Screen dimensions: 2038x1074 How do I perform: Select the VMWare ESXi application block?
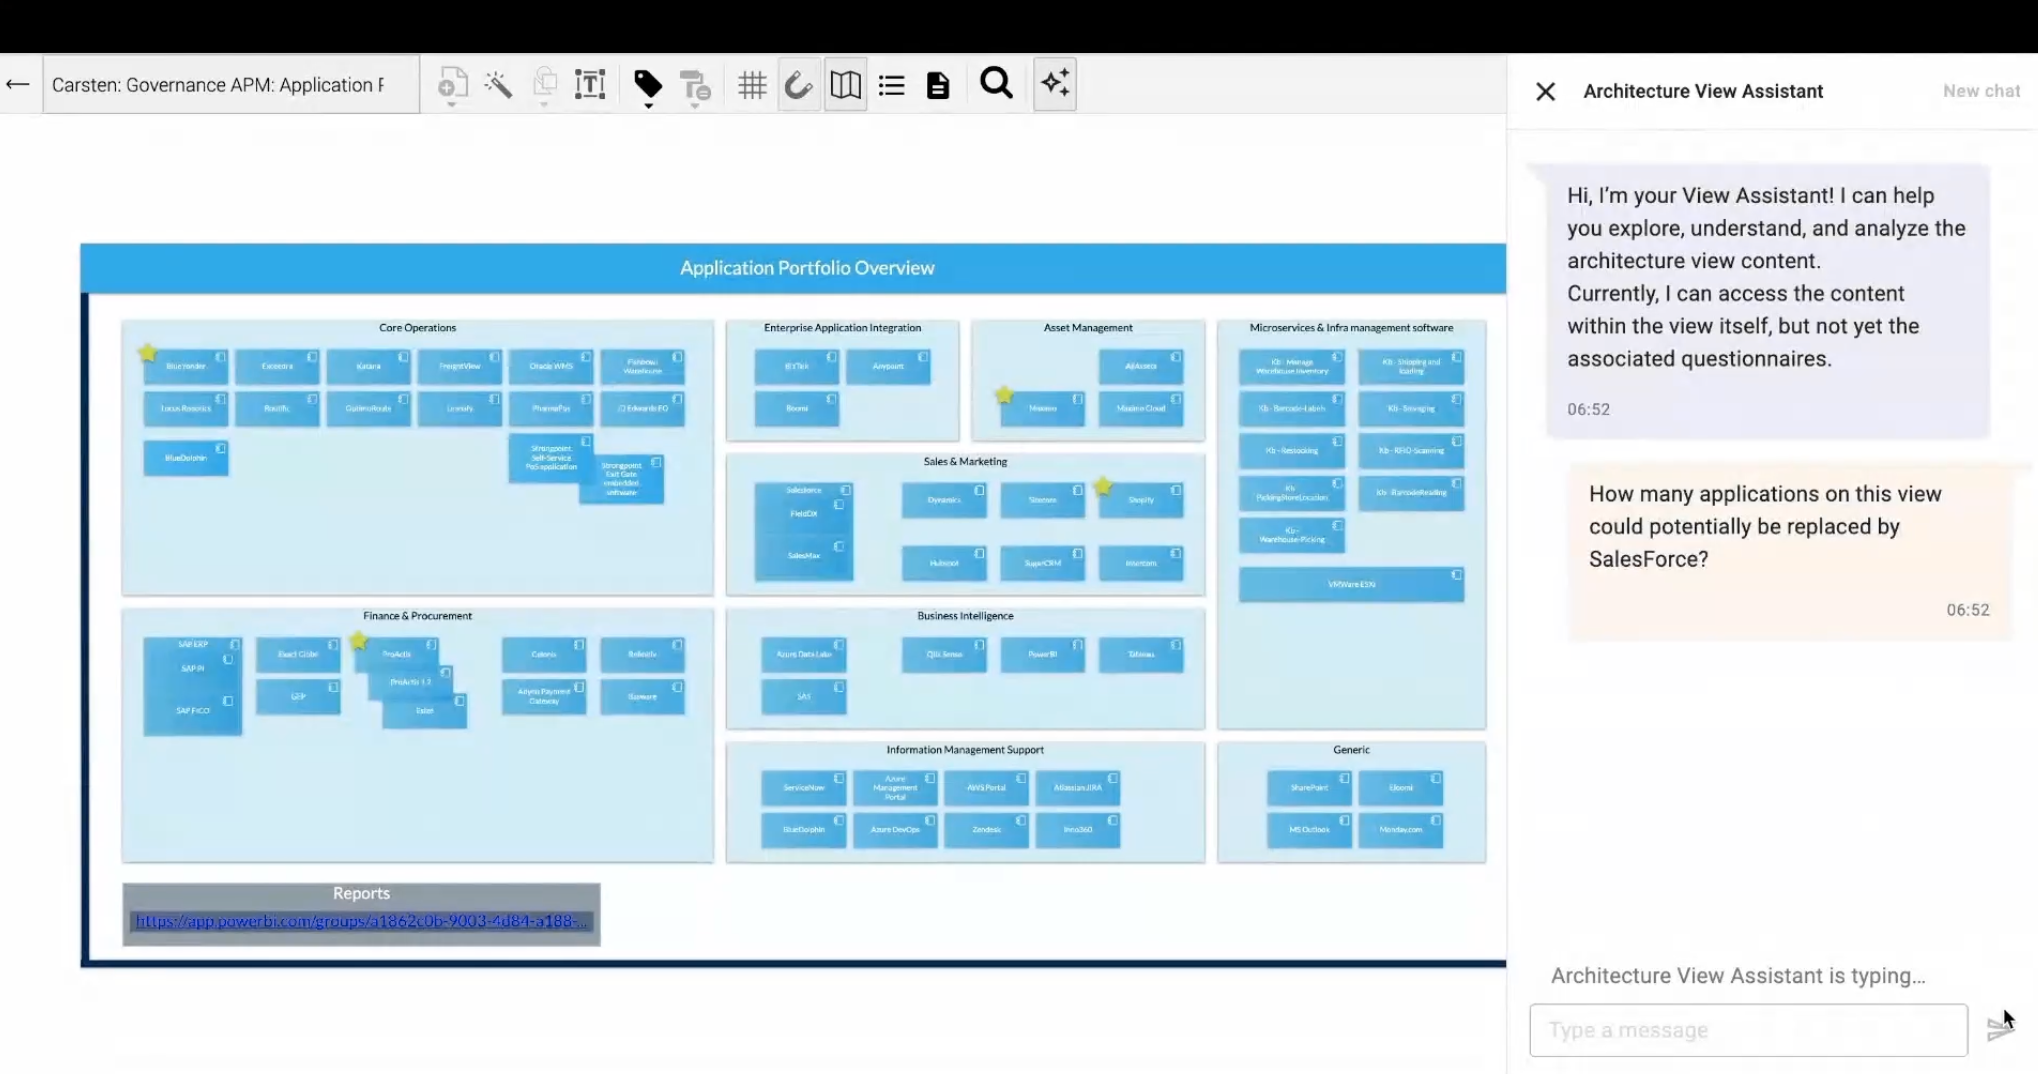click(1350, 584)
